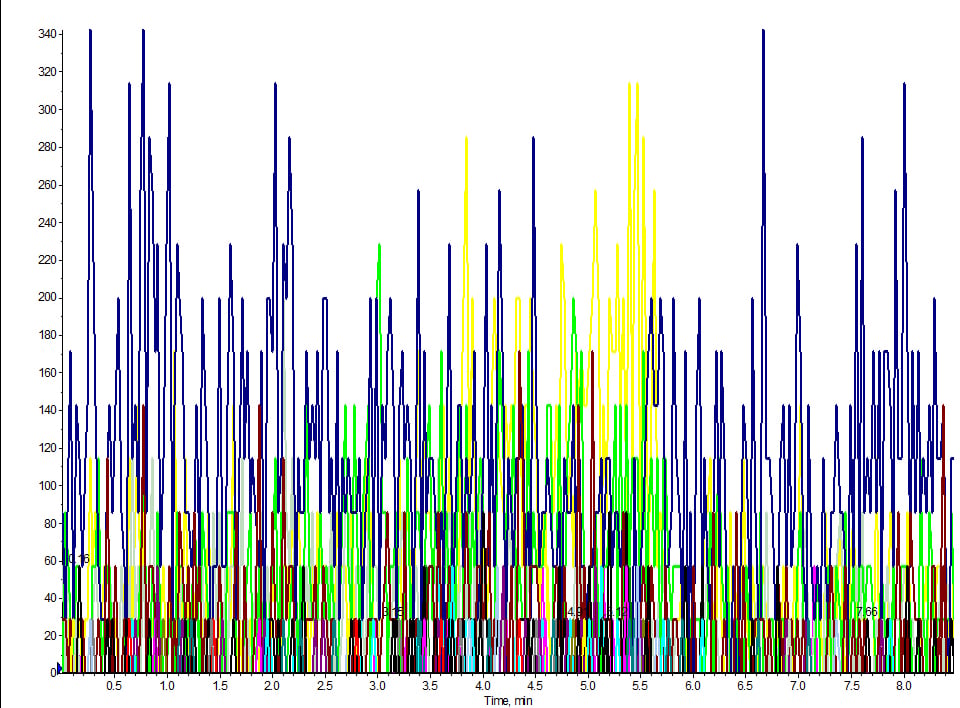Click the x-axis time value '7.5'
Viewport: 960px width, 708px height.
(x=852, y=685)
